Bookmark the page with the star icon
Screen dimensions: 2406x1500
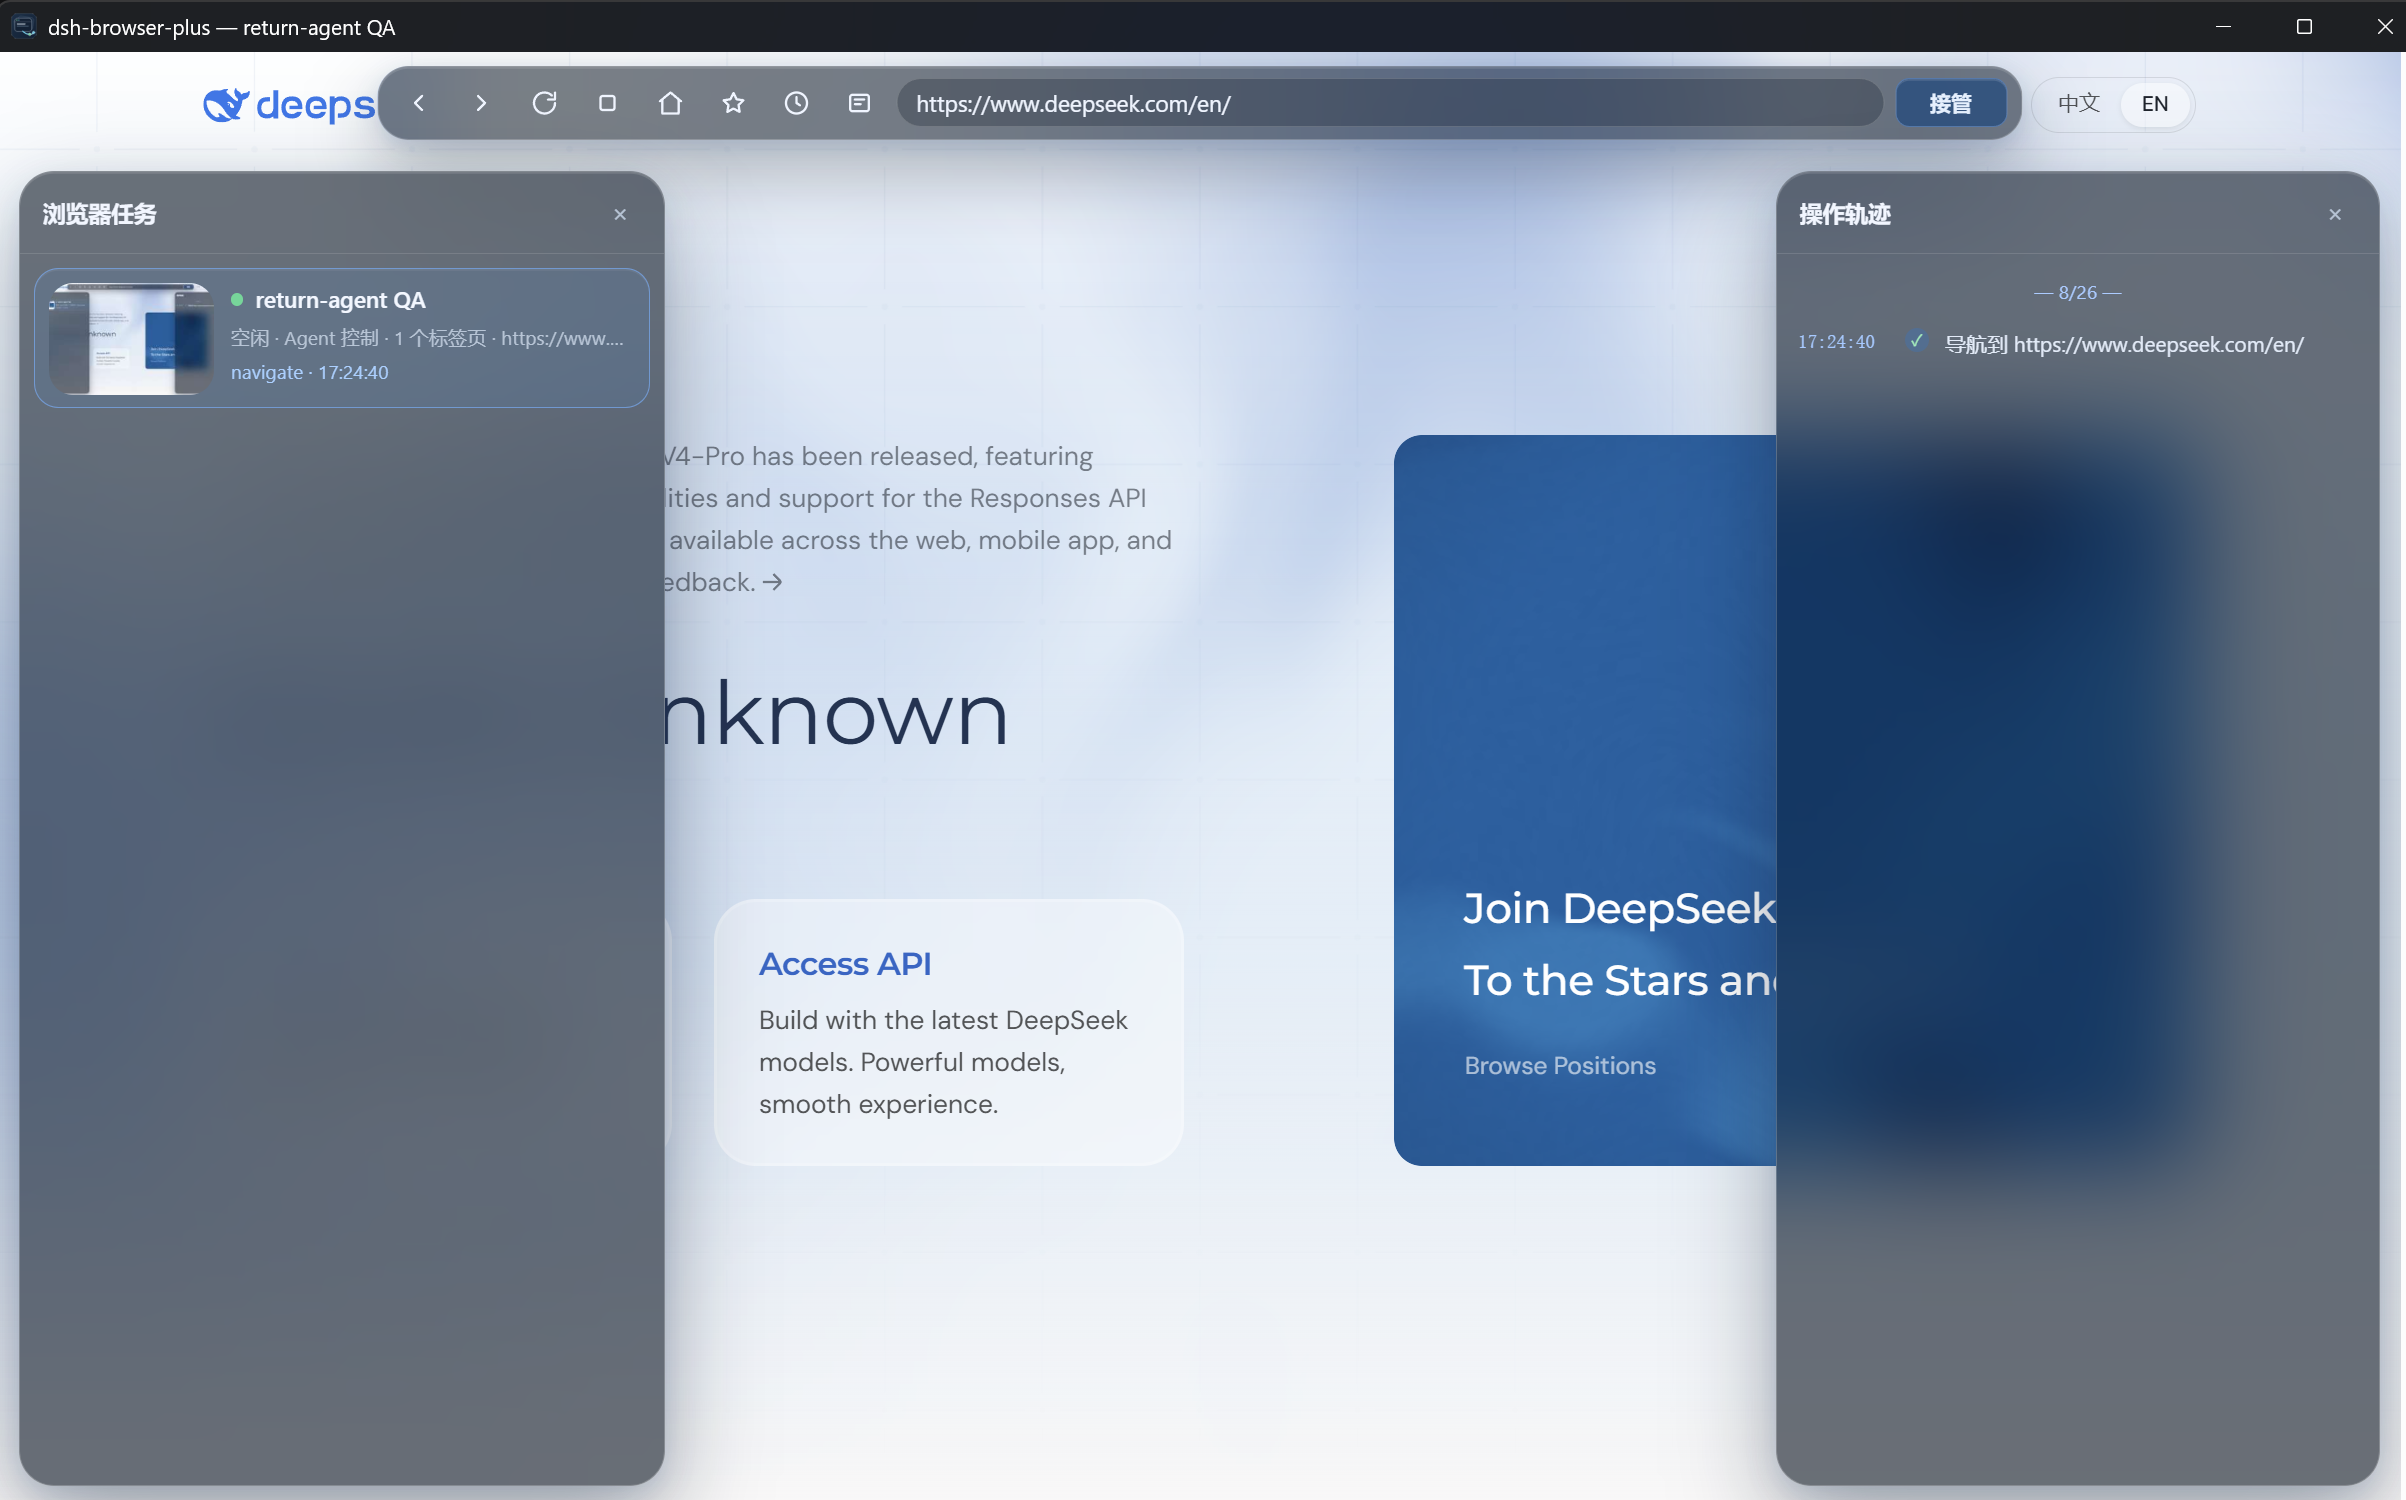[x=733, y=103]
